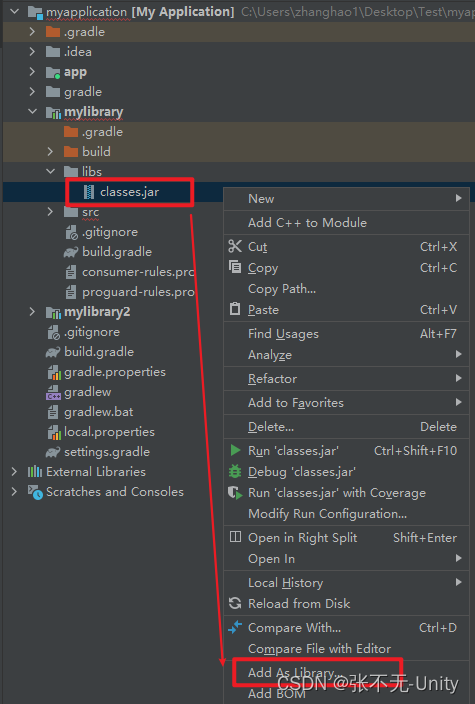
Task: Choose Add C++ to Module
Action: tap(346, 222)
